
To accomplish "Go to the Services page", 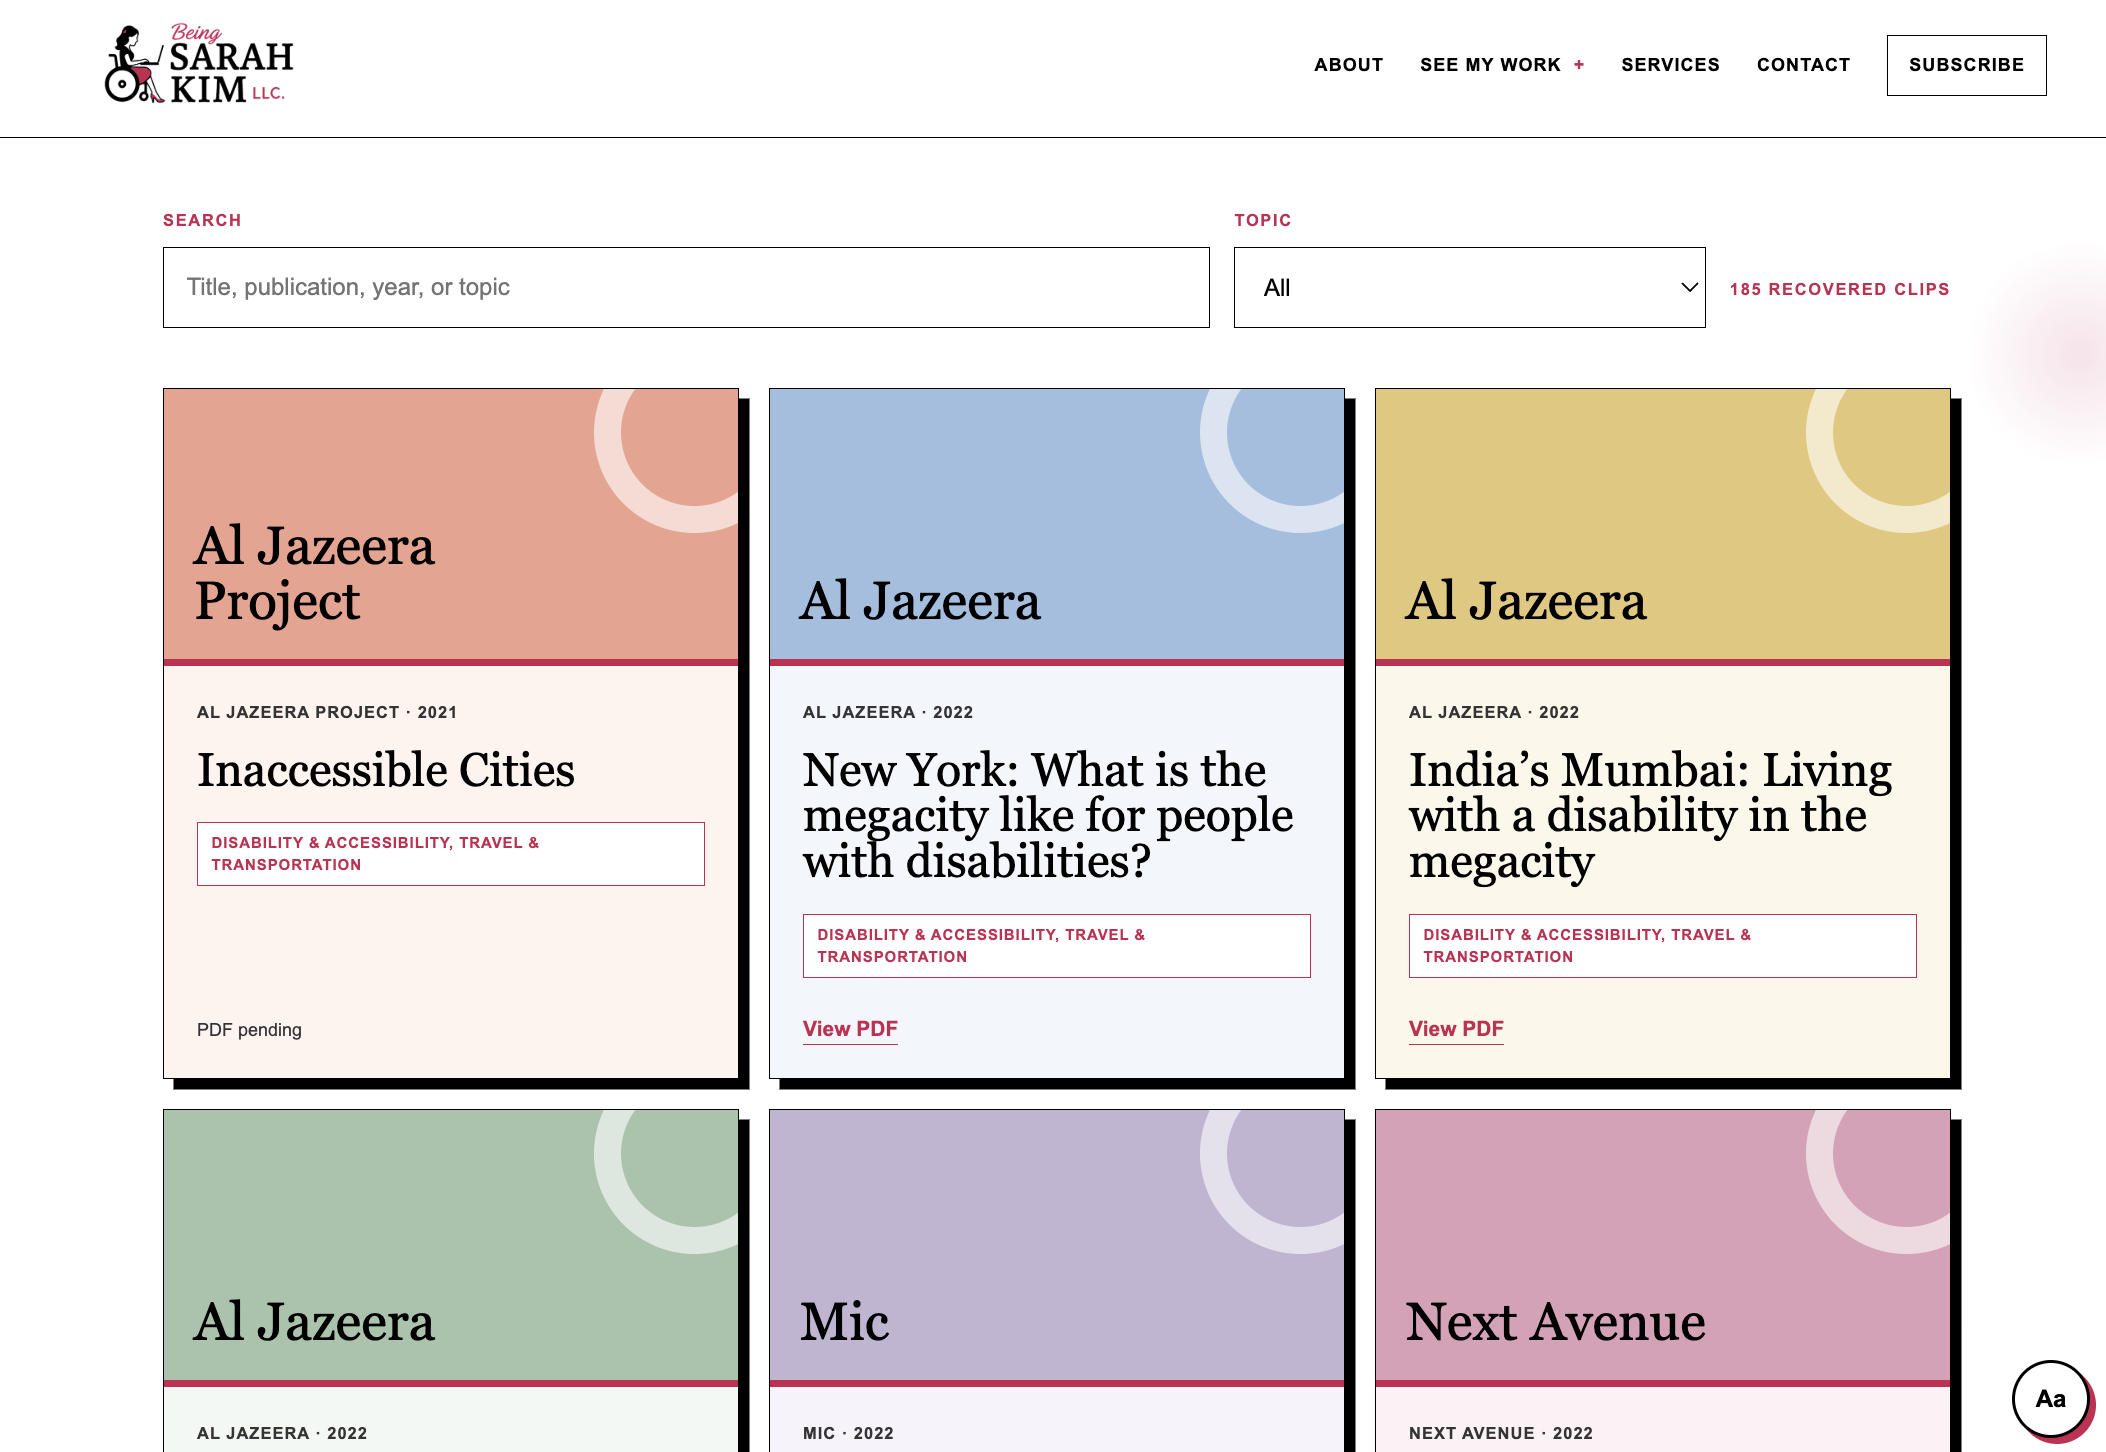I will [x=1670, y=65].
